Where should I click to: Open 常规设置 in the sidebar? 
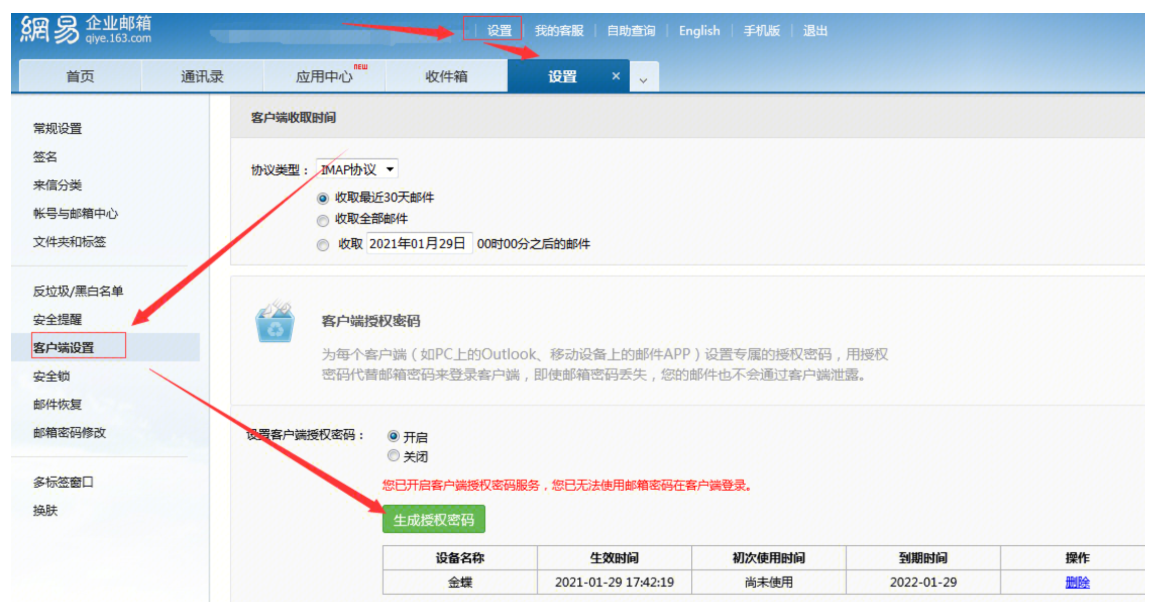point(58,128)
